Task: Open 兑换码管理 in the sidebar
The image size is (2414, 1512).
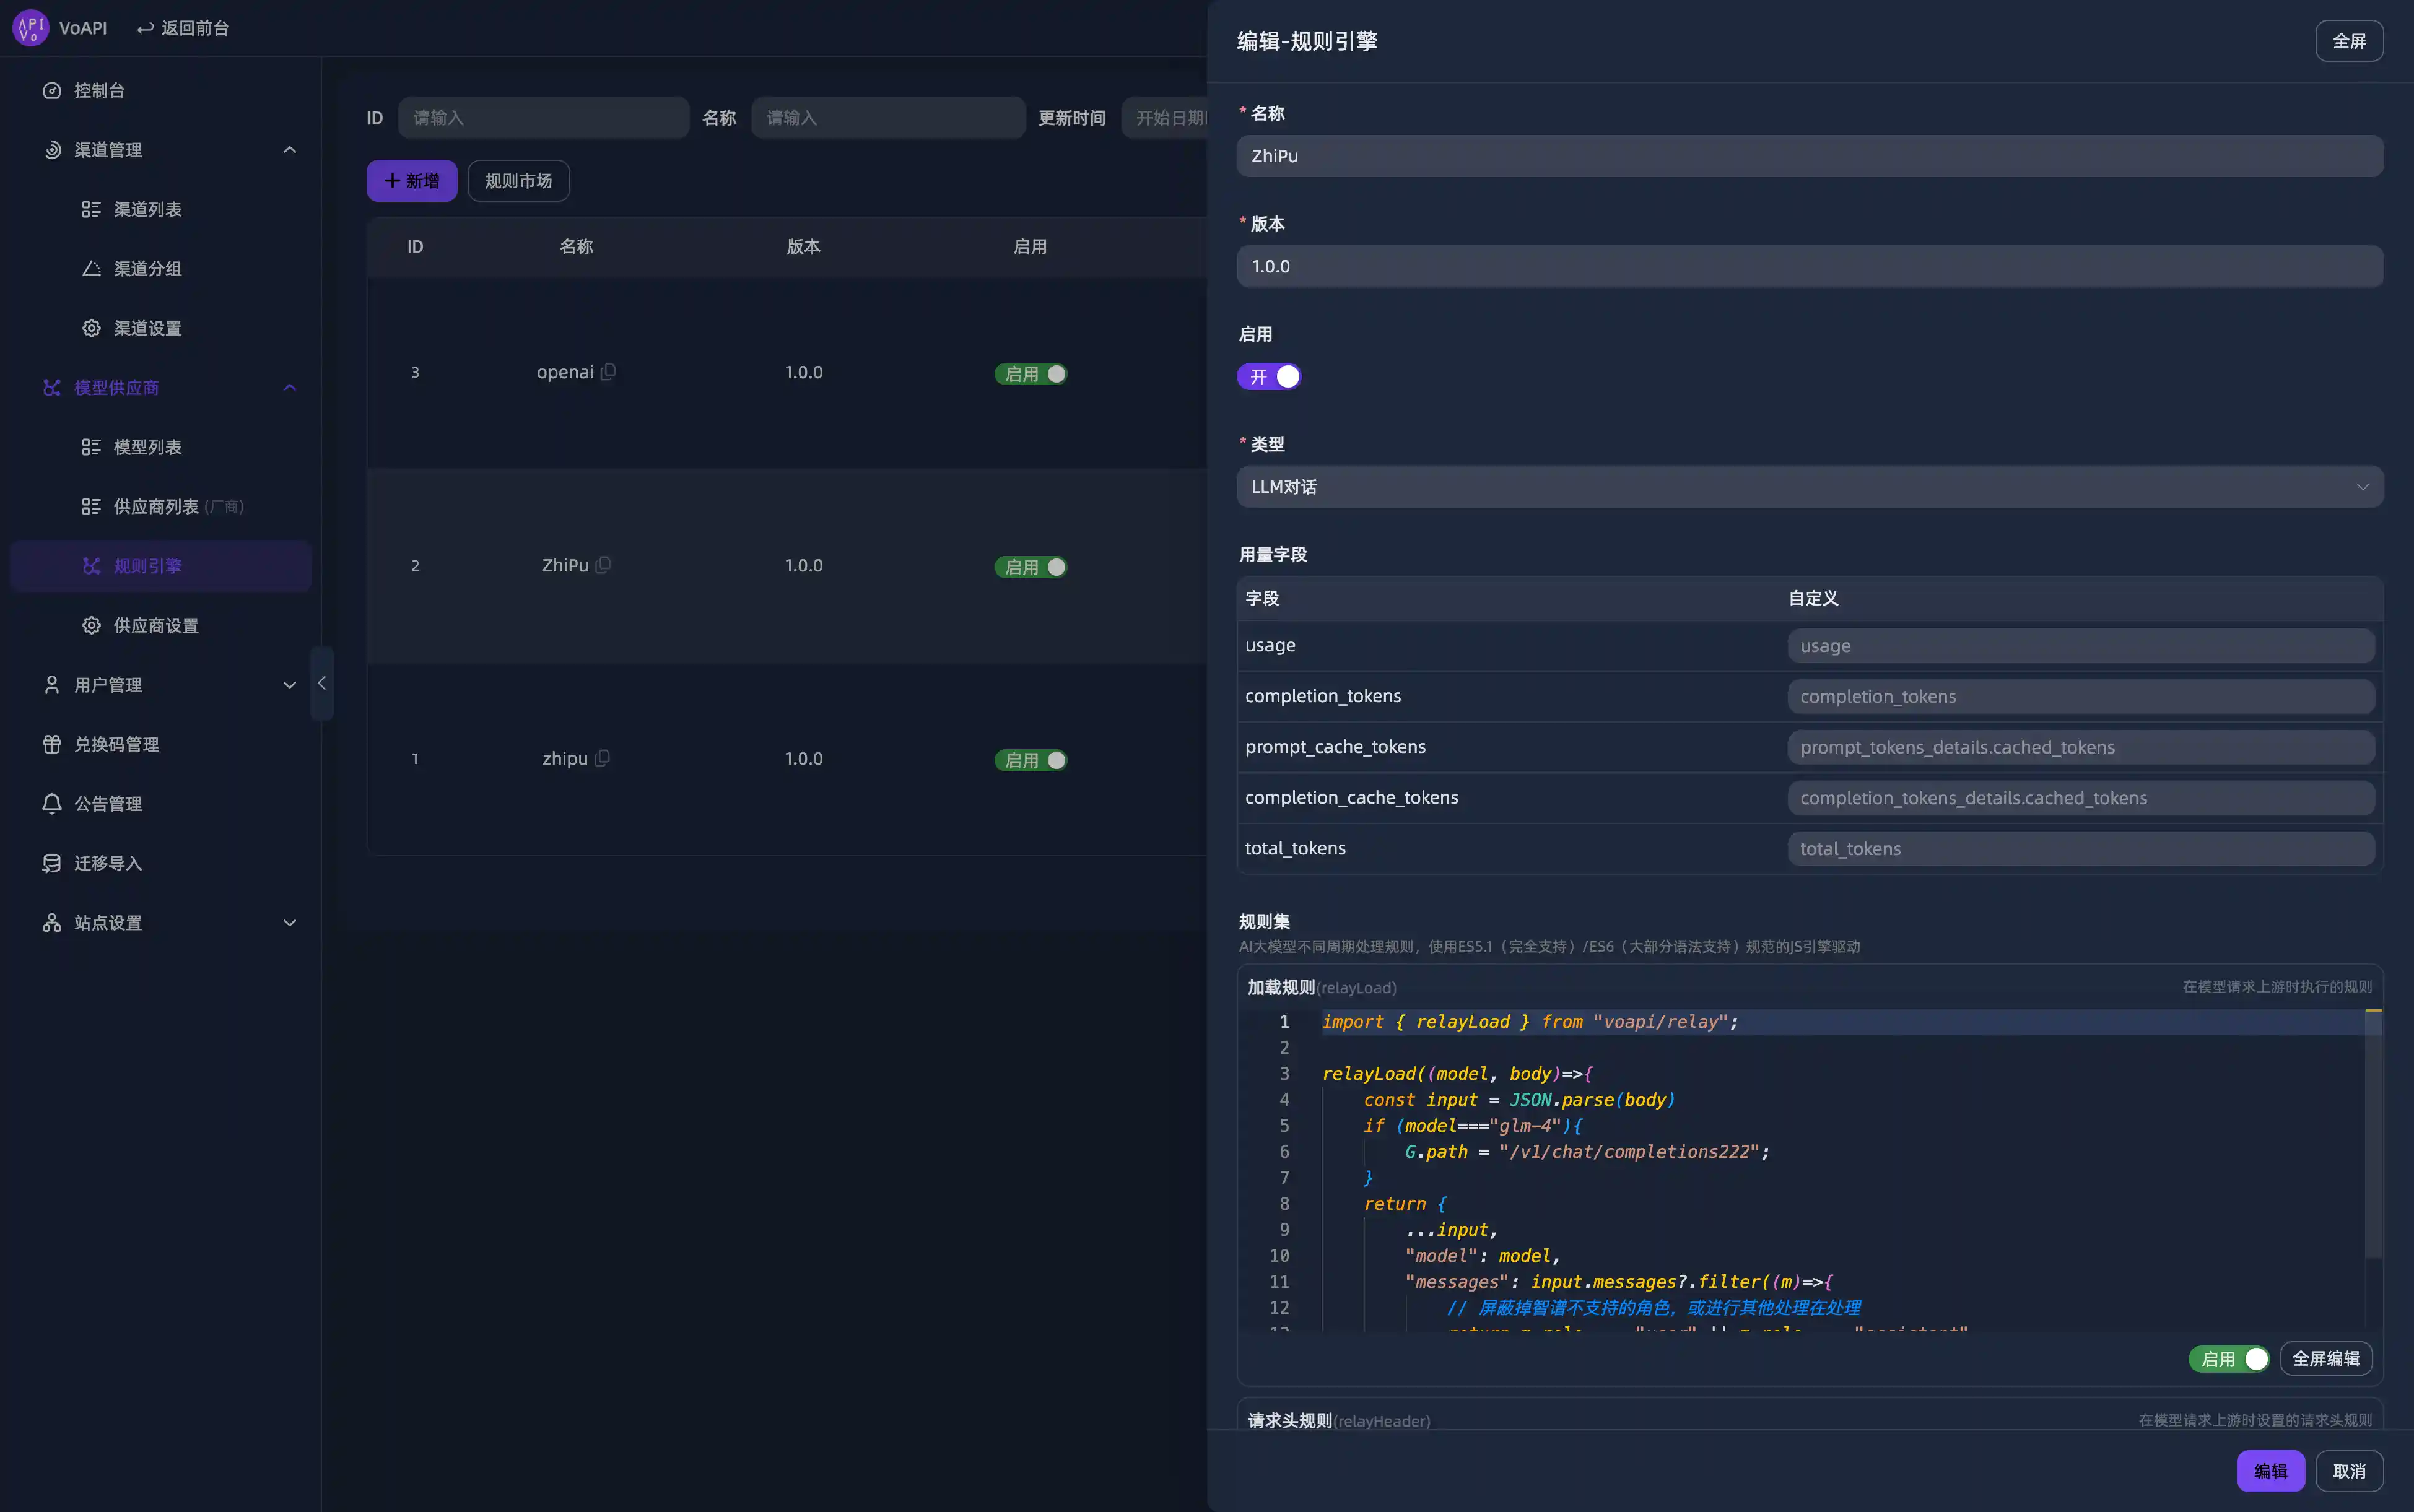Action: tap(116, 744)
